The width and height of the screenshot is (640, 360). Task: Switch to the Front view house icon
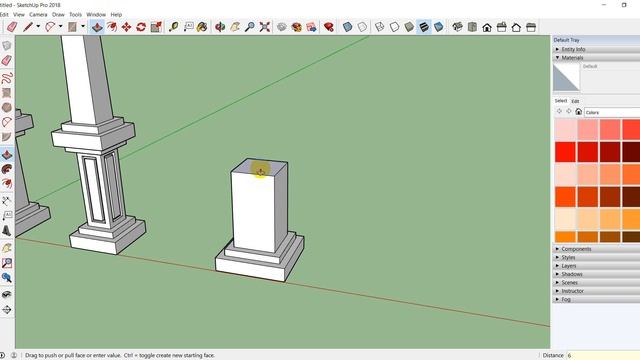click(x=487, y=27)
